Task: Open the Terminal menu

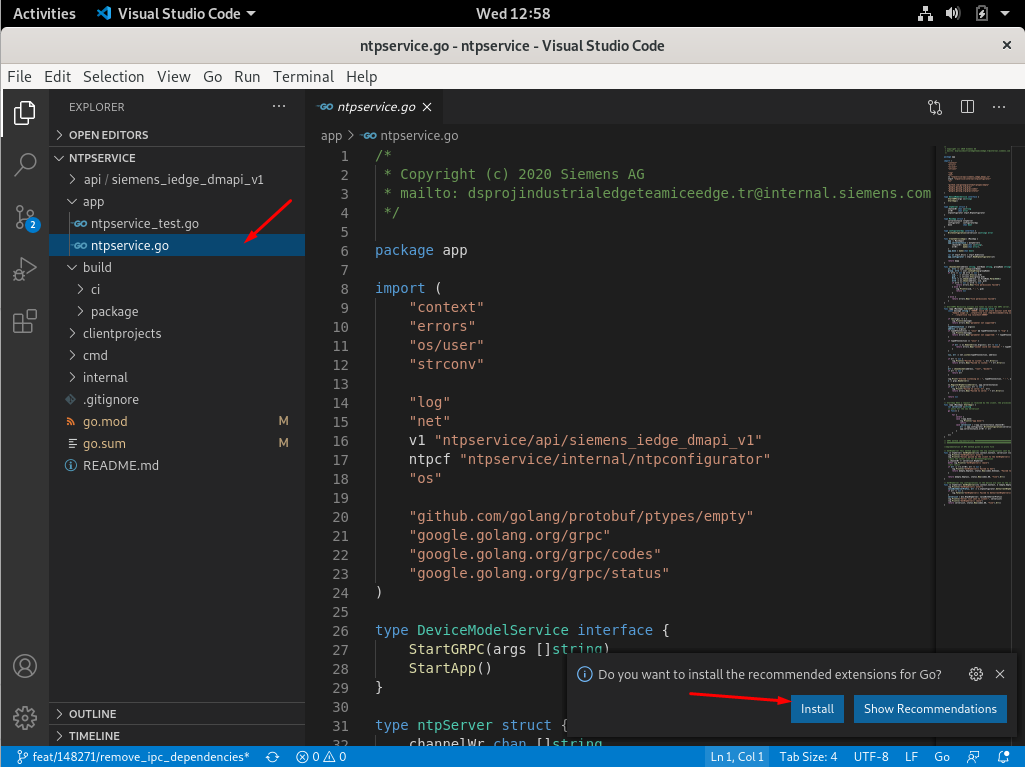Action: click(x=303, y=77)
